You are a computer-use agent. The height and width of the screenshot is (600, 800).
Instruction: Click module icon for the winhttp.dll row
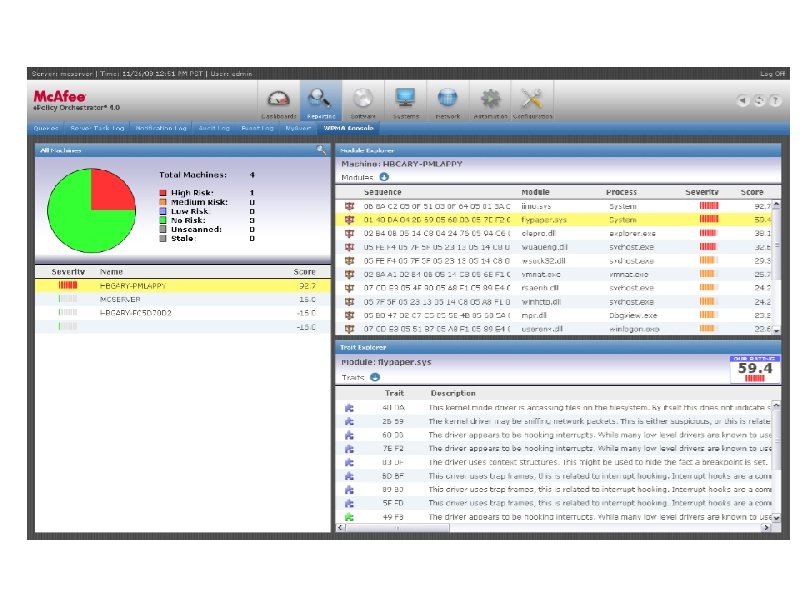(349, 302)
